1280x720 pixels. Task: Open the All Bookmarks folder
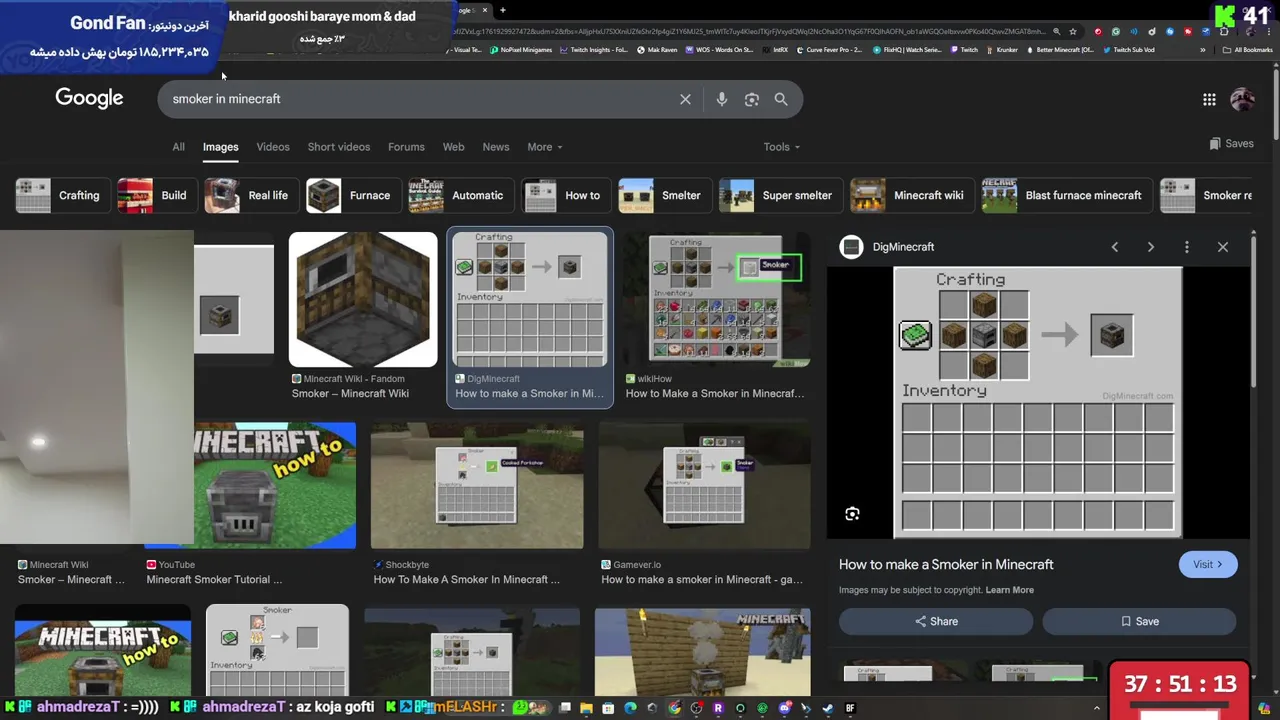tap(1246, 49)
